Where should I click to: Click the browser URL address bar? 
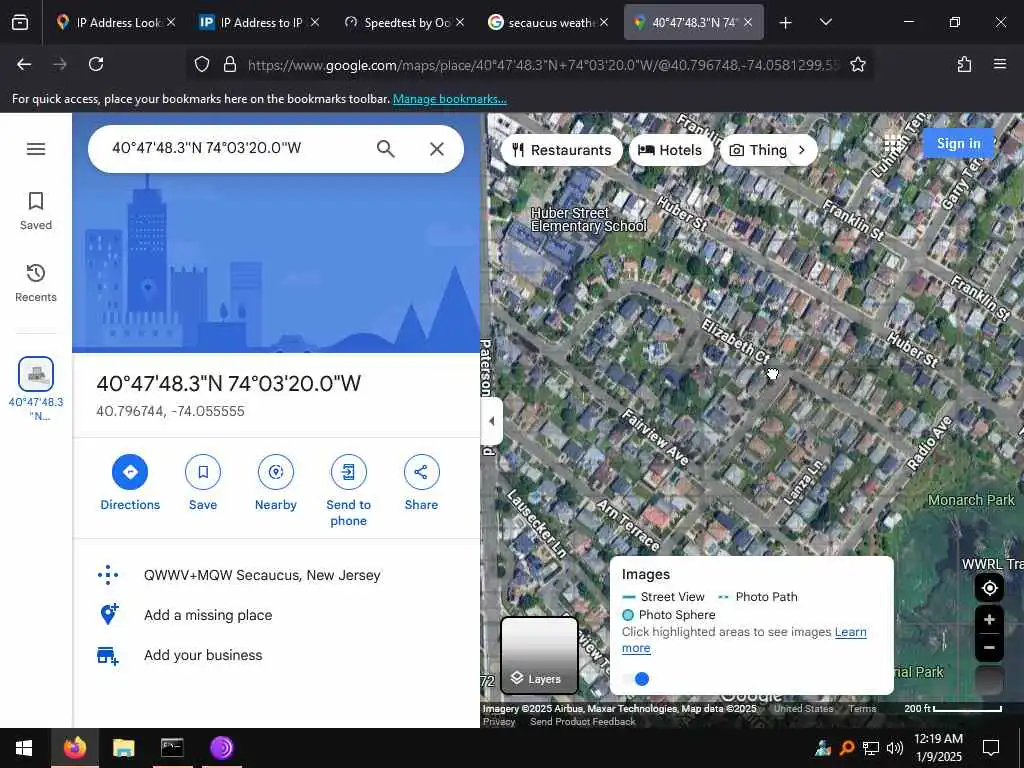[x=542, y=65]
